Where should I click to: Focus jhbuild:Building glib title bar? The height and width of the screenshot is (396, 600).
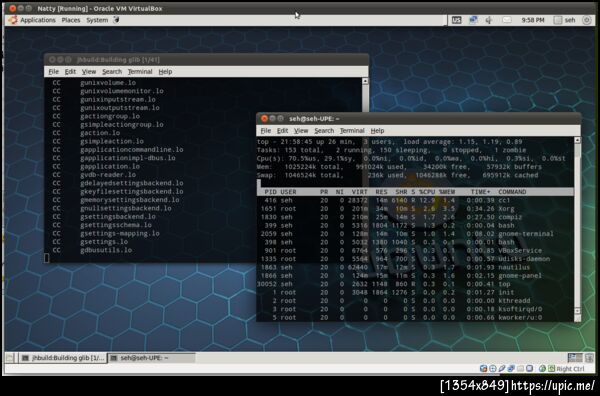pos(206,60)
